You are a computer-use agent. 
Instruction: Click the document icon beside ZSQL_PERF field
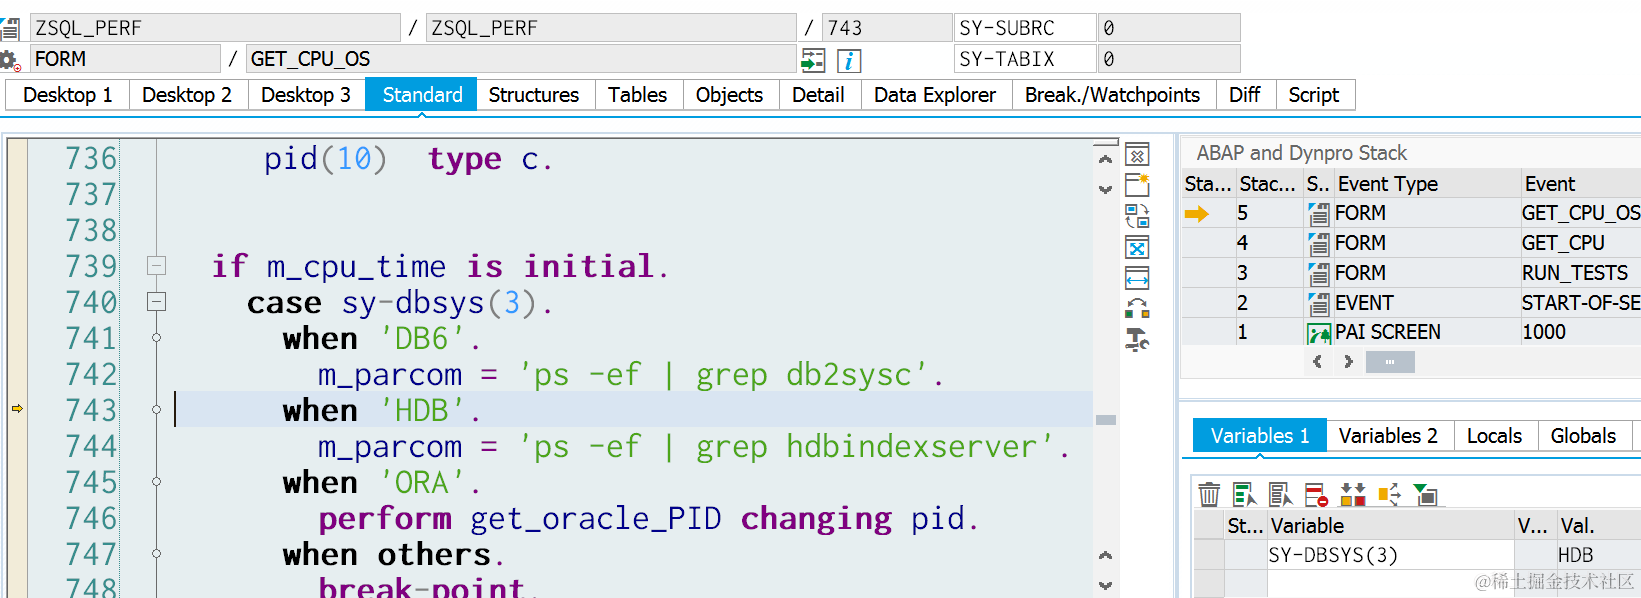[x=10, y=28]
